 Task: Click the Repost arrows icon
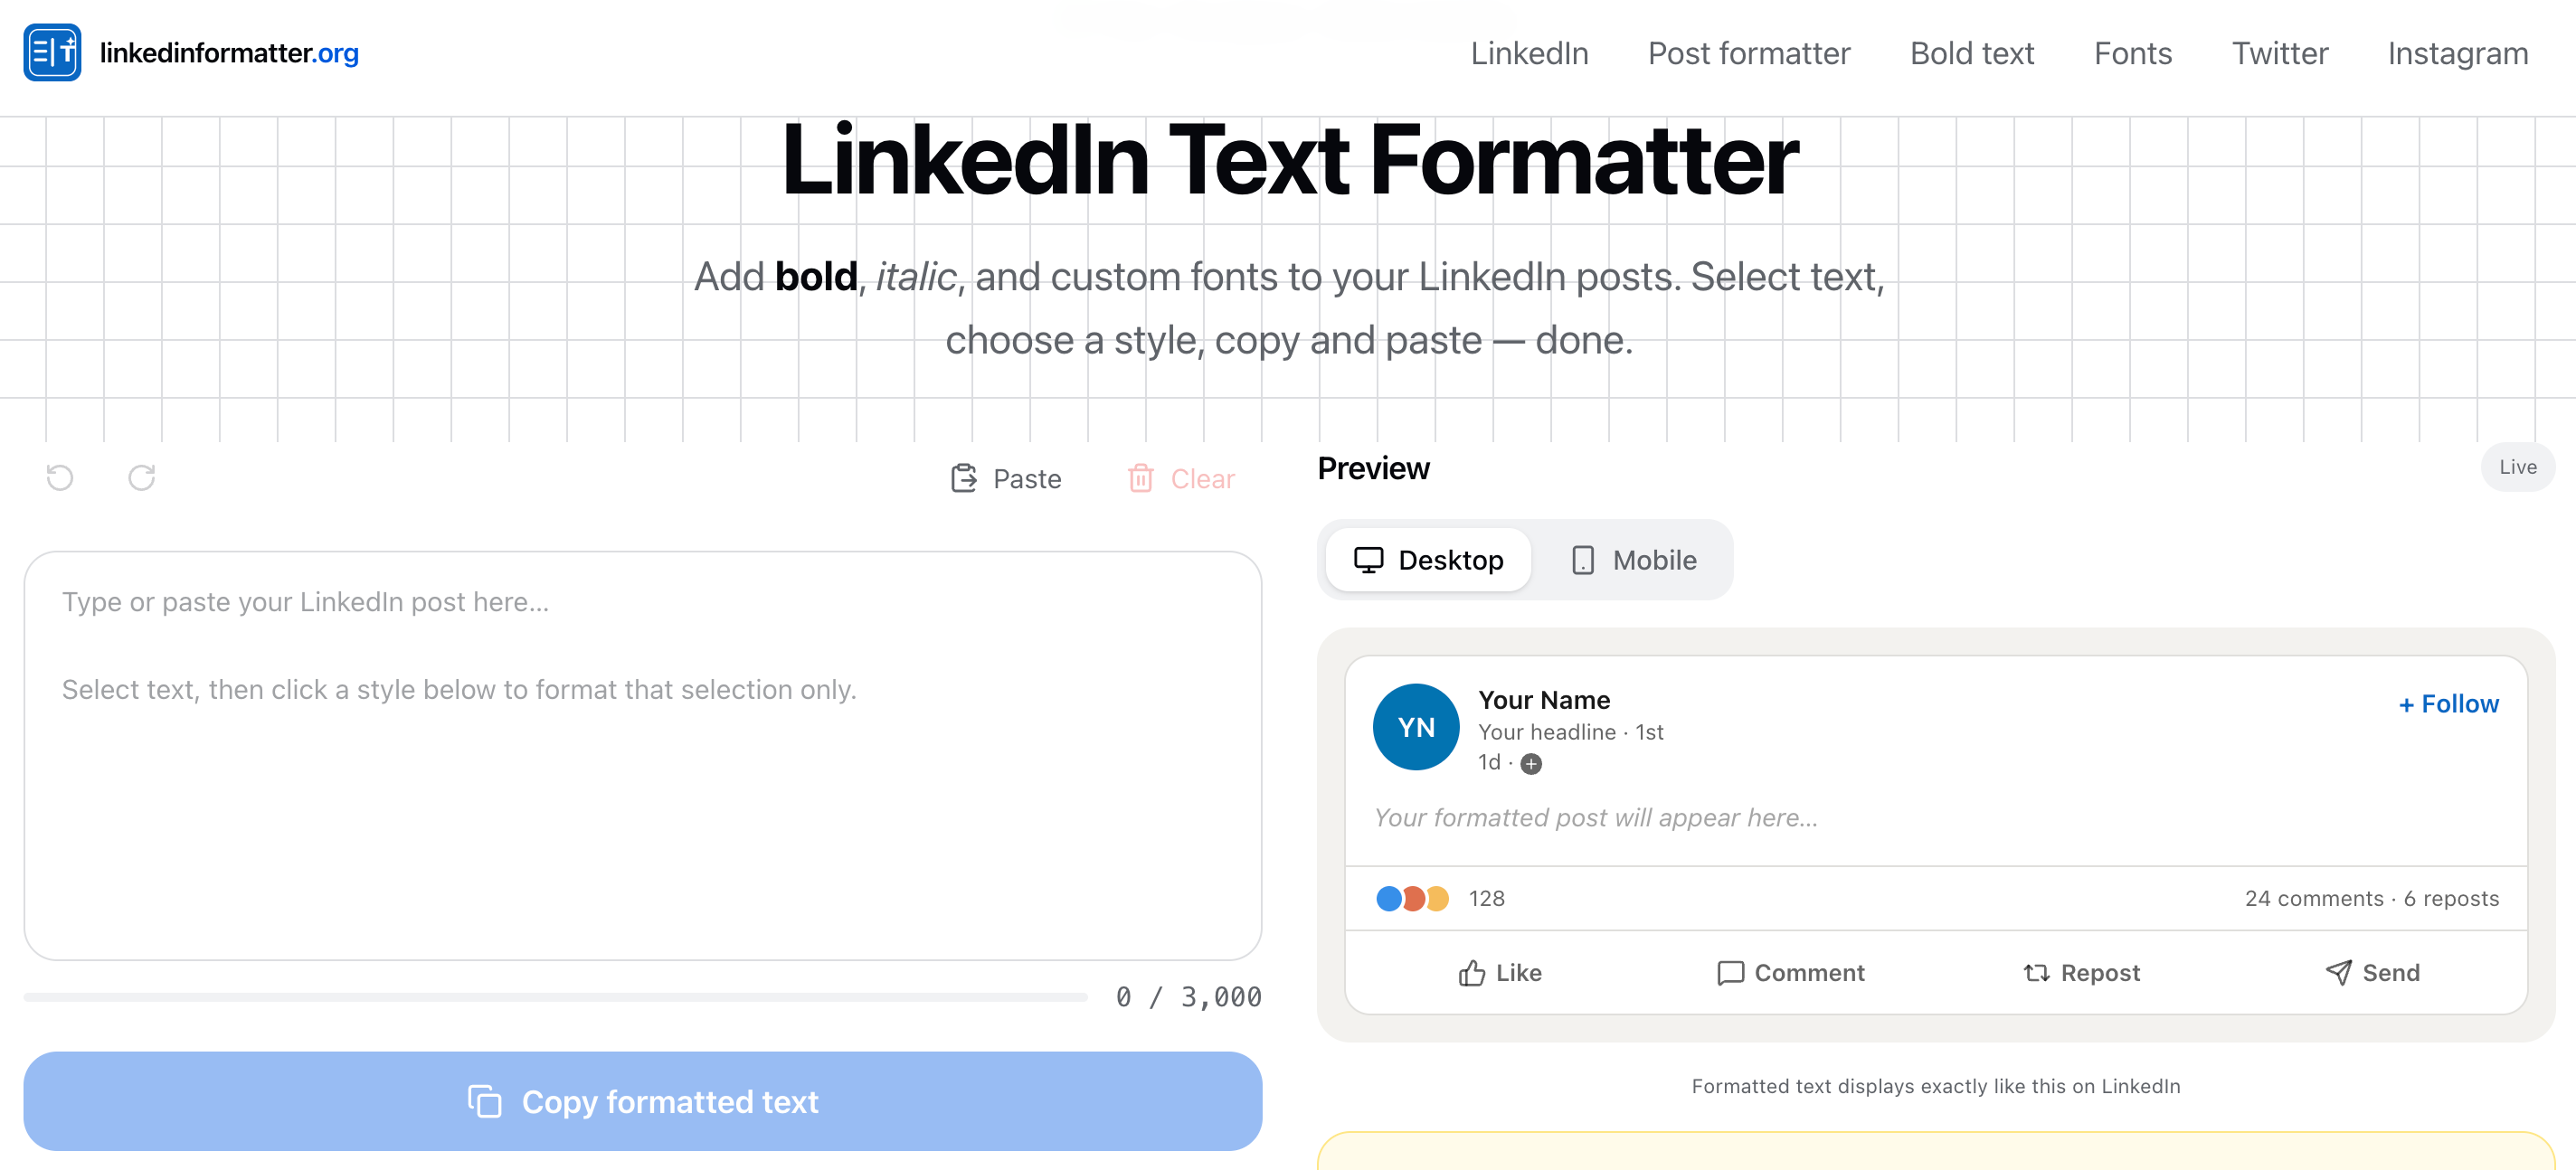pyautogui.click(x=2036, y=973)
